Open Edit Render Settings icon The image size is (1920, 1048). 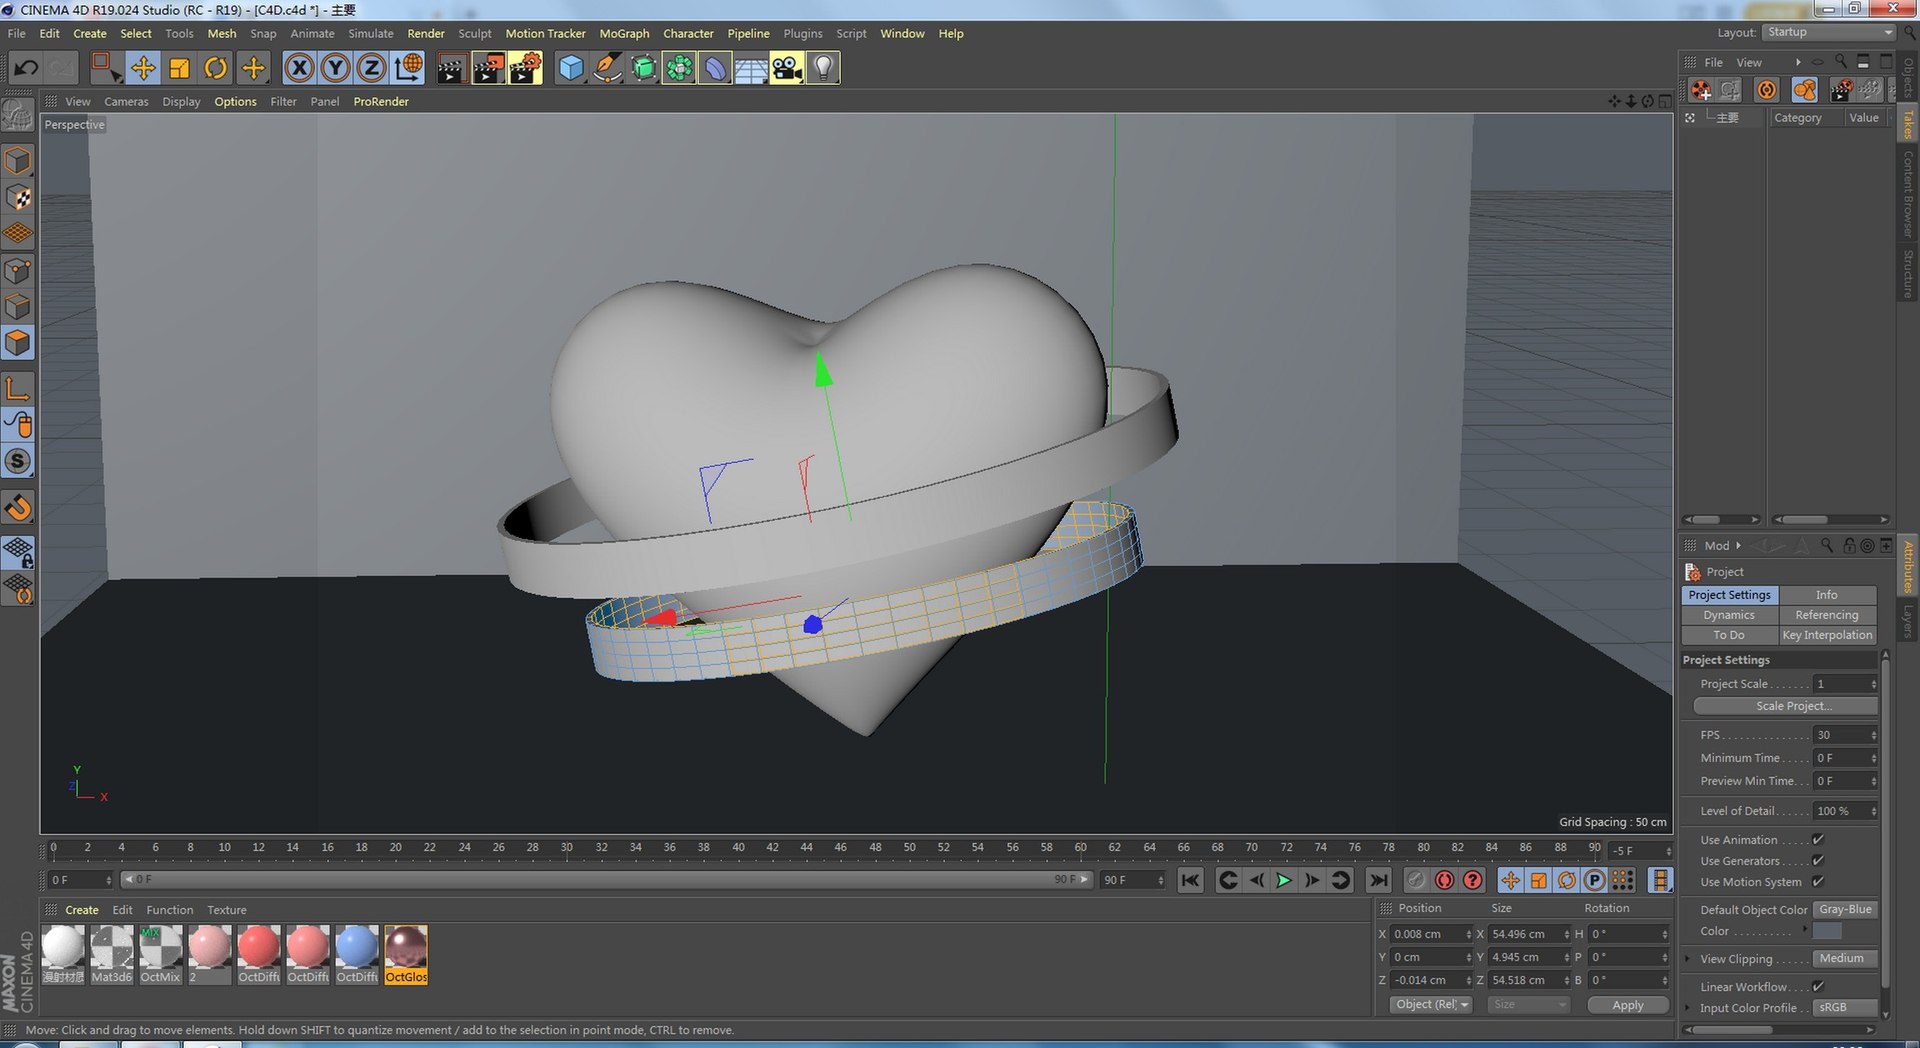point(525,68)
